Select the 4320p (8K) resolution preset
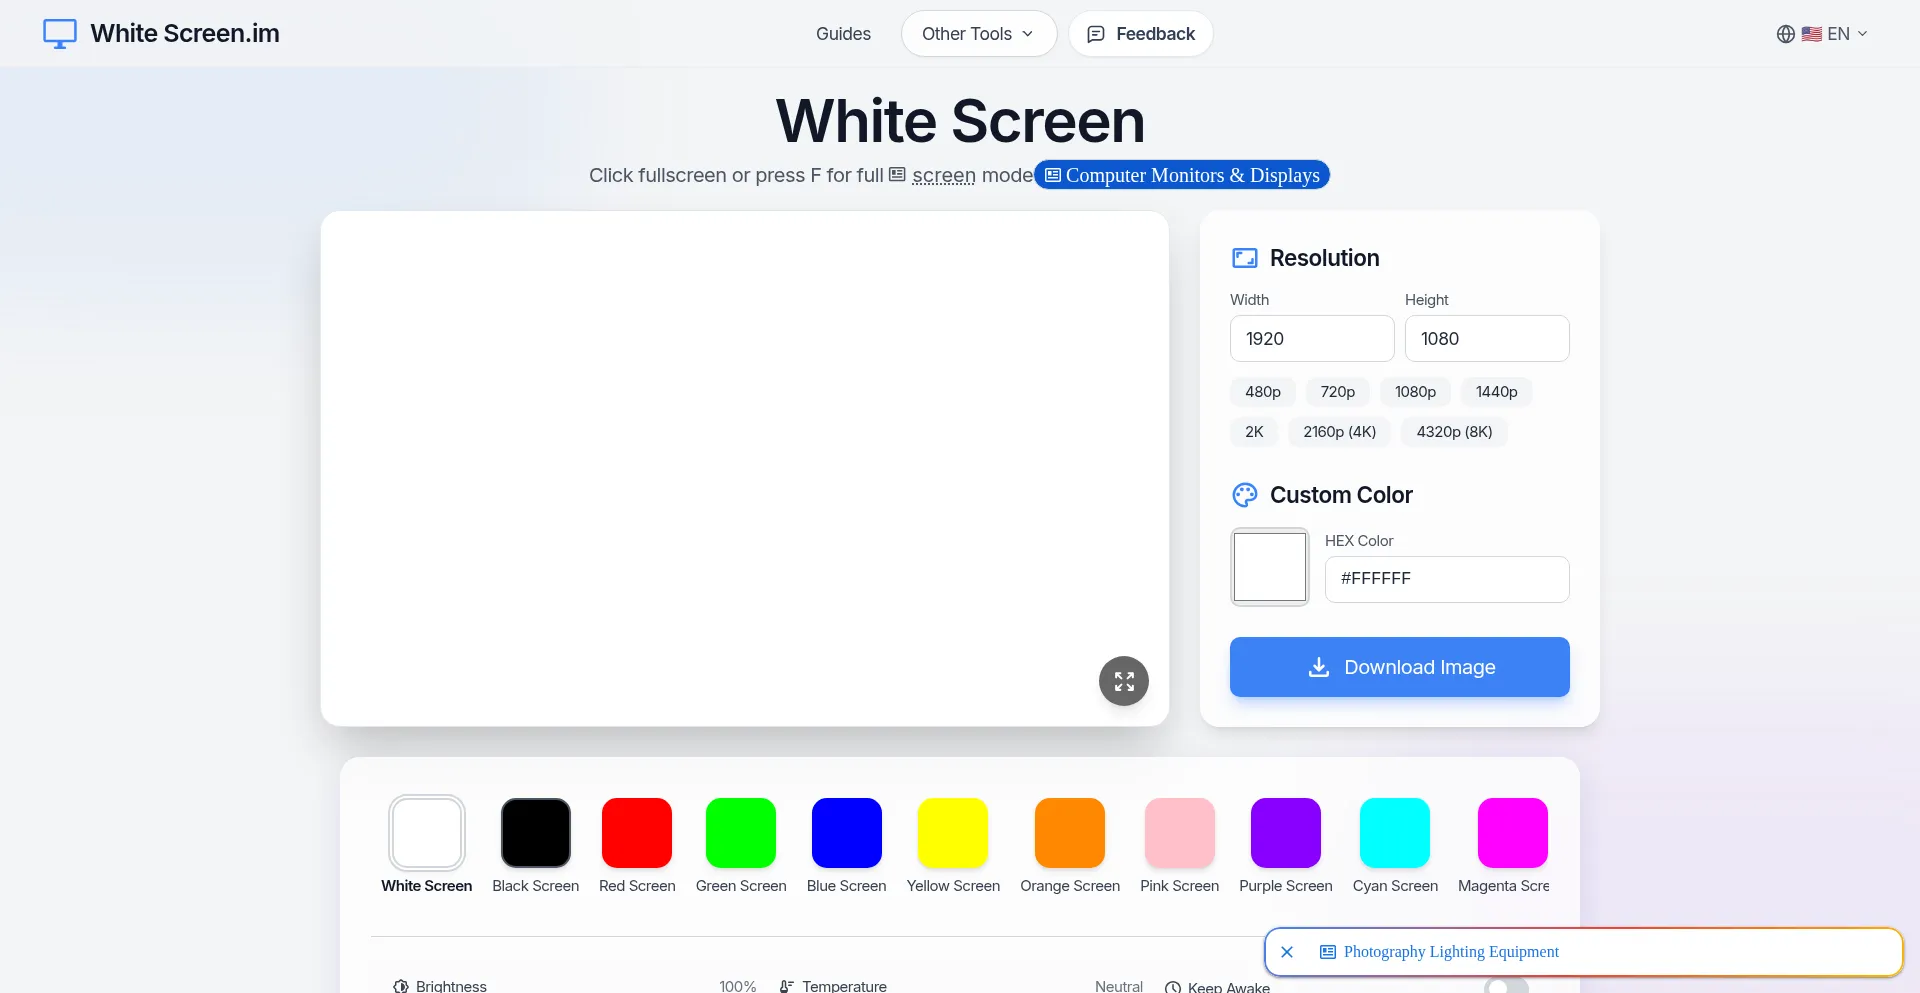 [1455, 432]
